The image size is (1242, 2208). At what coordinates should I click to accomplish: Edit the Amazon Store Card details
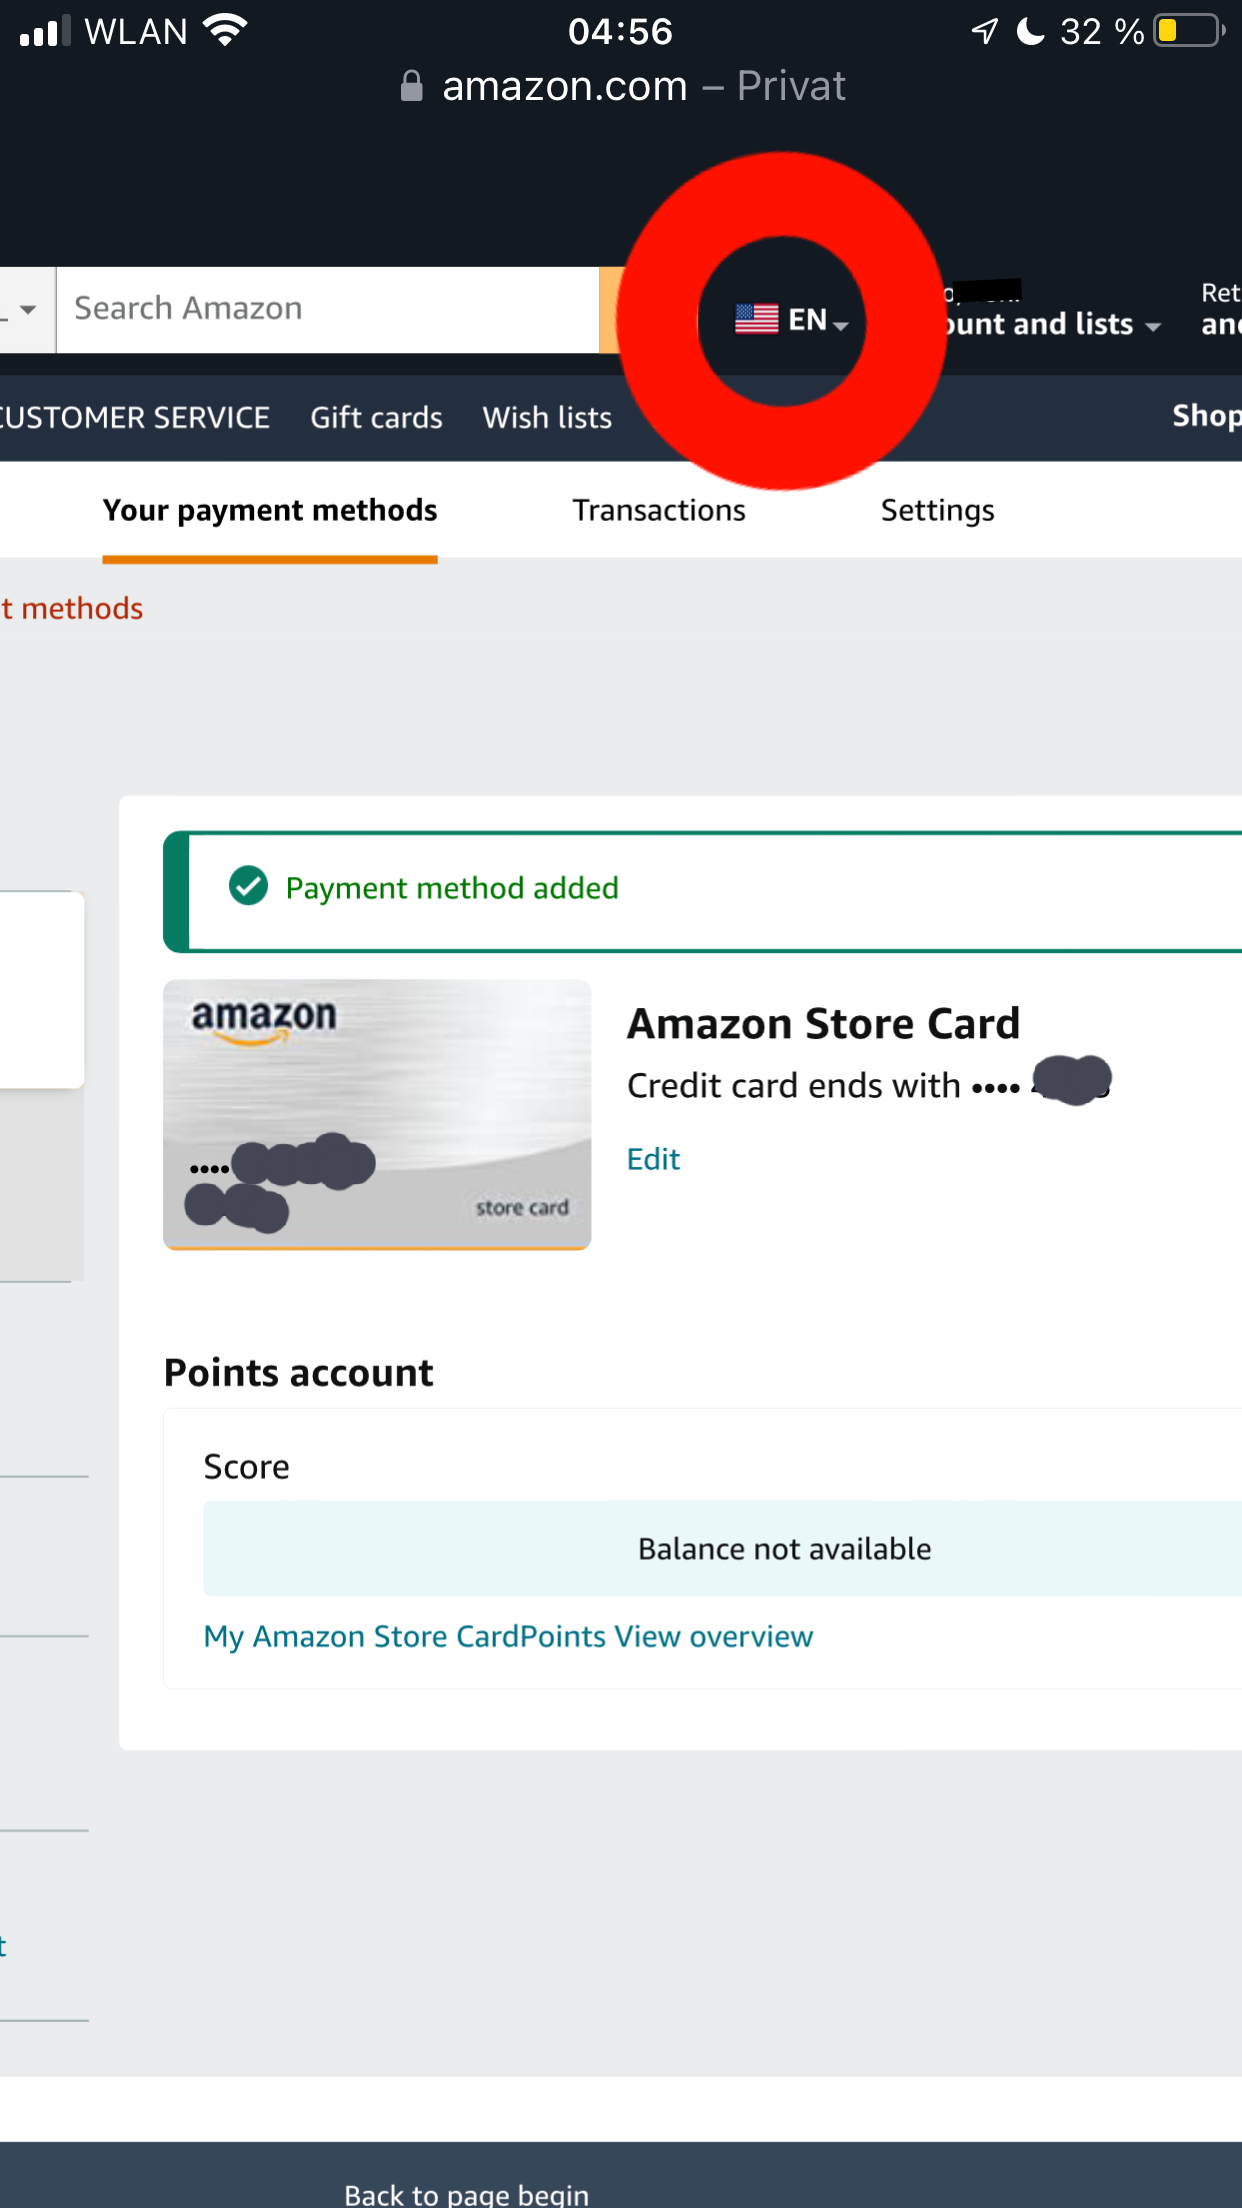pyautogui.click(x=652, y=1158)
